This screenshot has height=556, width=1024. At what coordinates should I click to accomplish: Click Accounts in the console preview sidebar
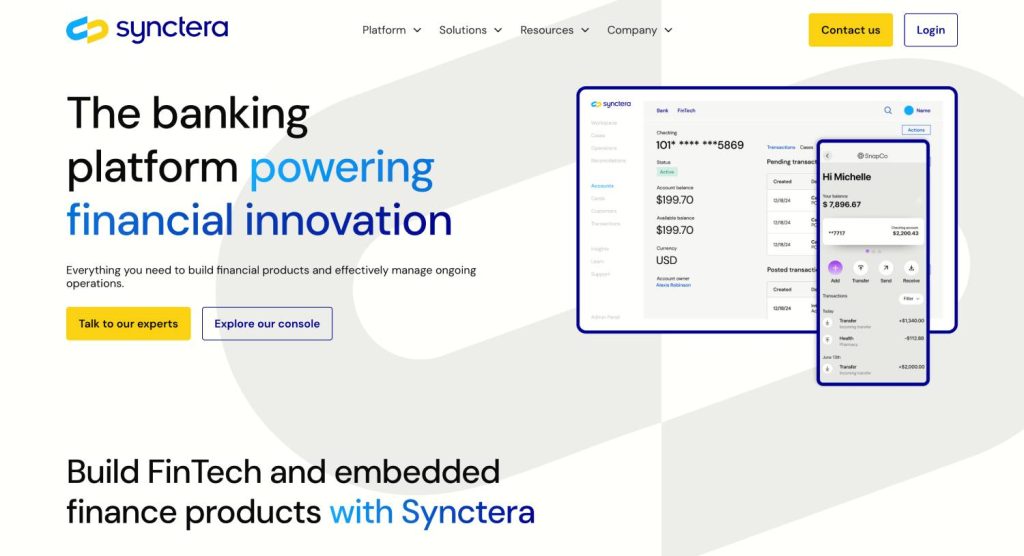[x=602, y=186]
